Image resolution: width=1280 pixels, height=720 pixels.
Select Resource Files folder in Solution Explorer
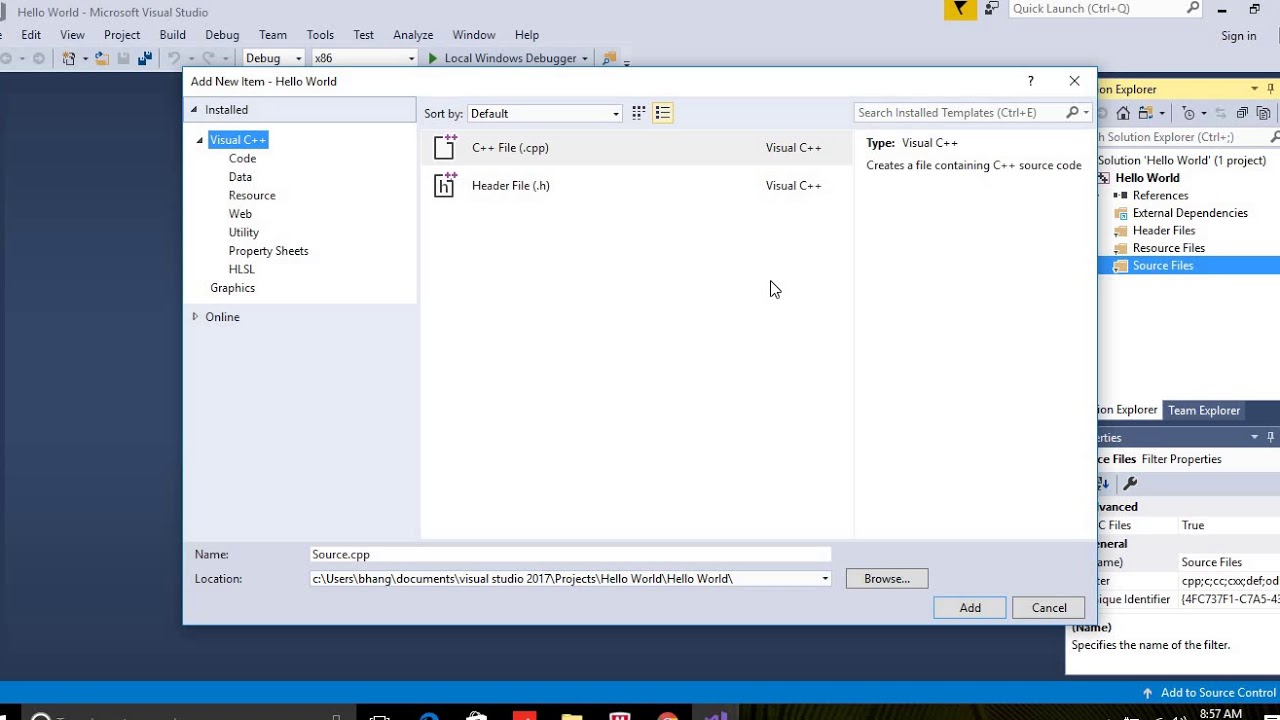[x=1169, y=248]
